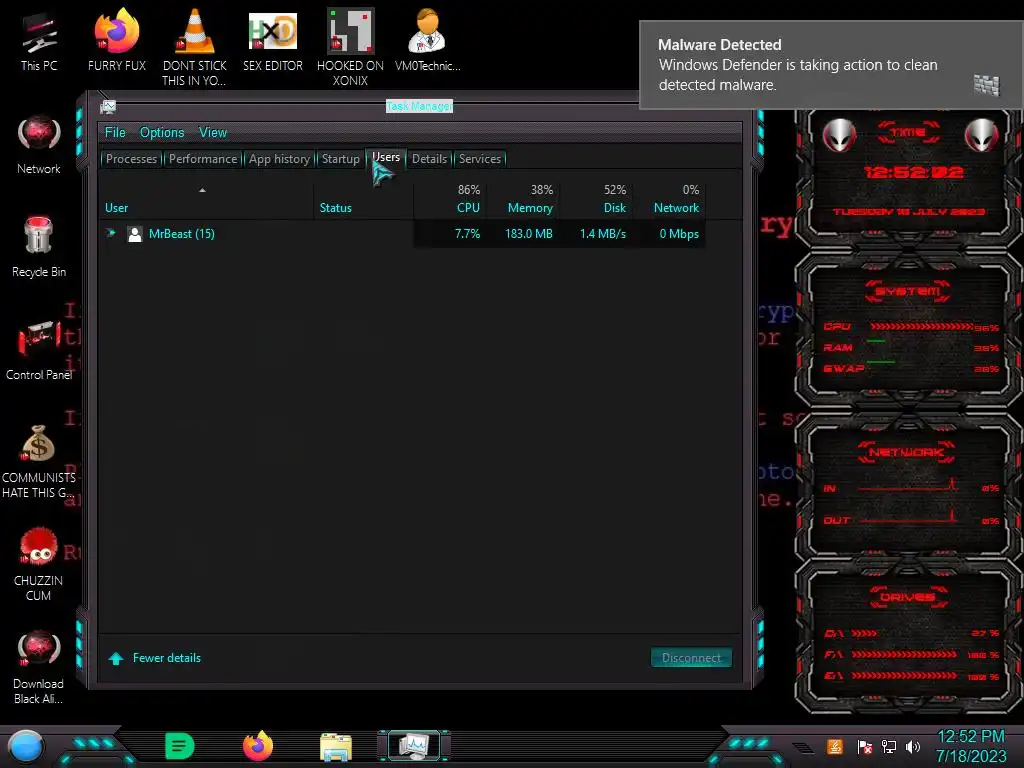Open the green notes app in taskbar
The image size is (1024, 768).
[180, 746]
